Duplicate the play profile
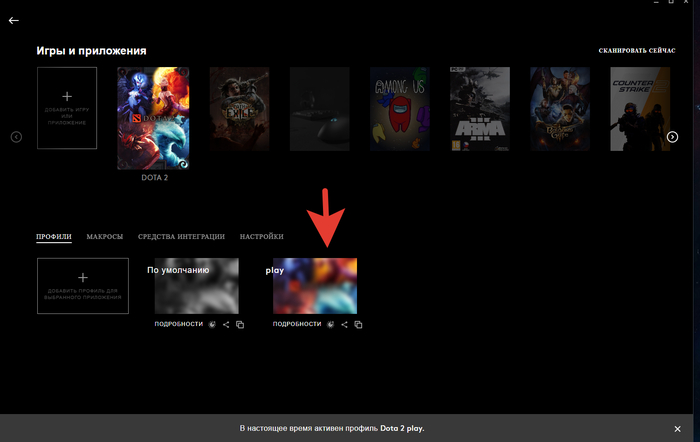Screen dimensions: 700x442 pyautogui.click(x=359, y=324)
